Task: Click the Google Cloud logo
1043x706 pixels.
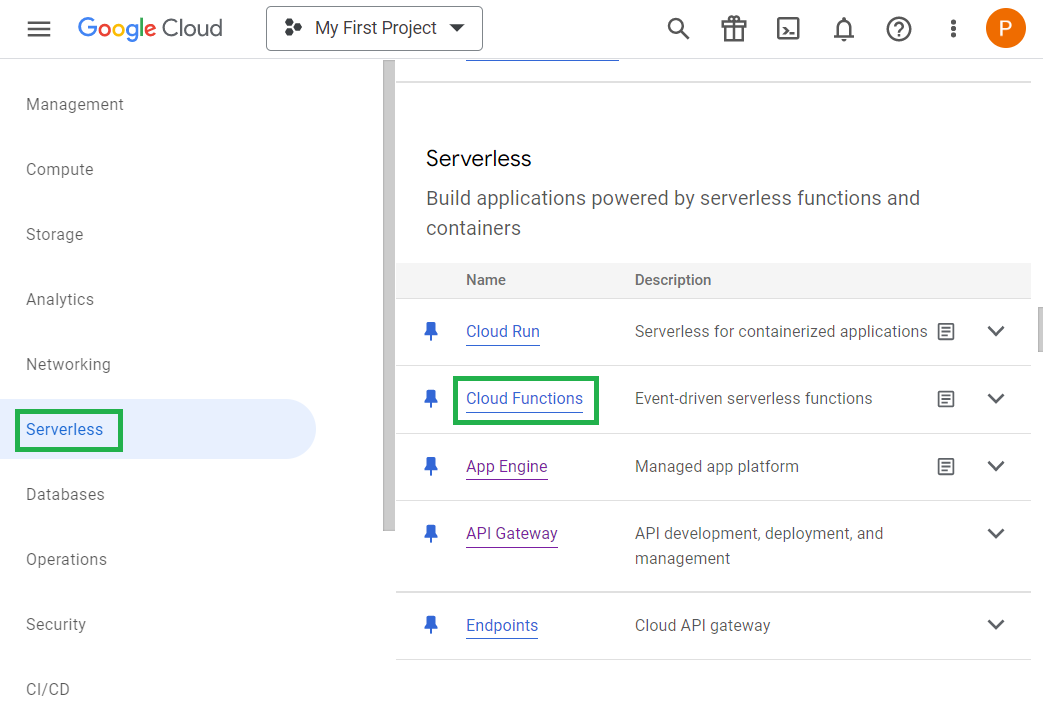Action: click(x=150, y=29)
